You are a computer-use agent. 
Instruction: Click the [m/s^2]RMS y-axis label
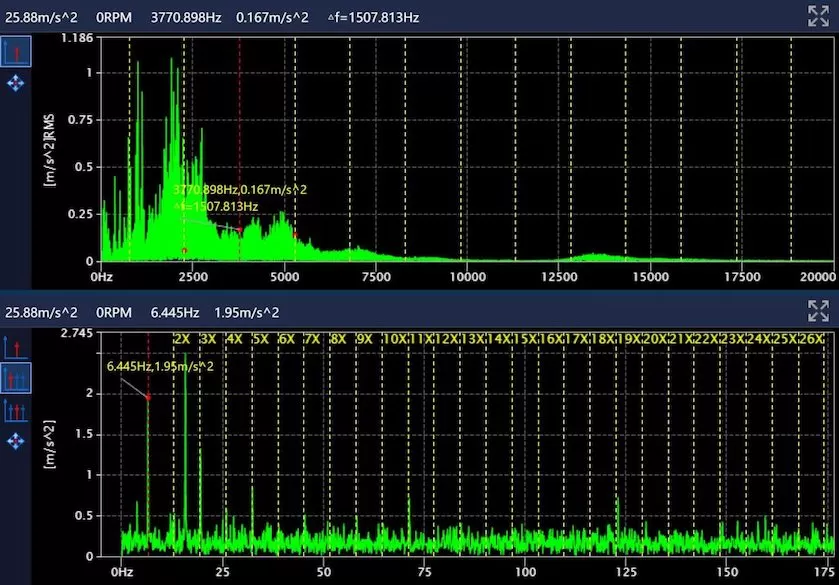(48, 150)
